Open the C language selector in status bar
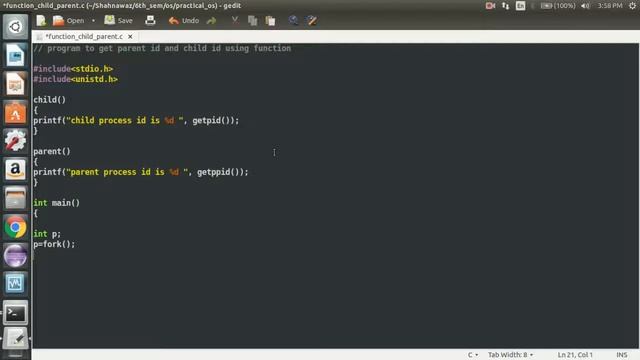640x360 pixels. pos(473,355)
